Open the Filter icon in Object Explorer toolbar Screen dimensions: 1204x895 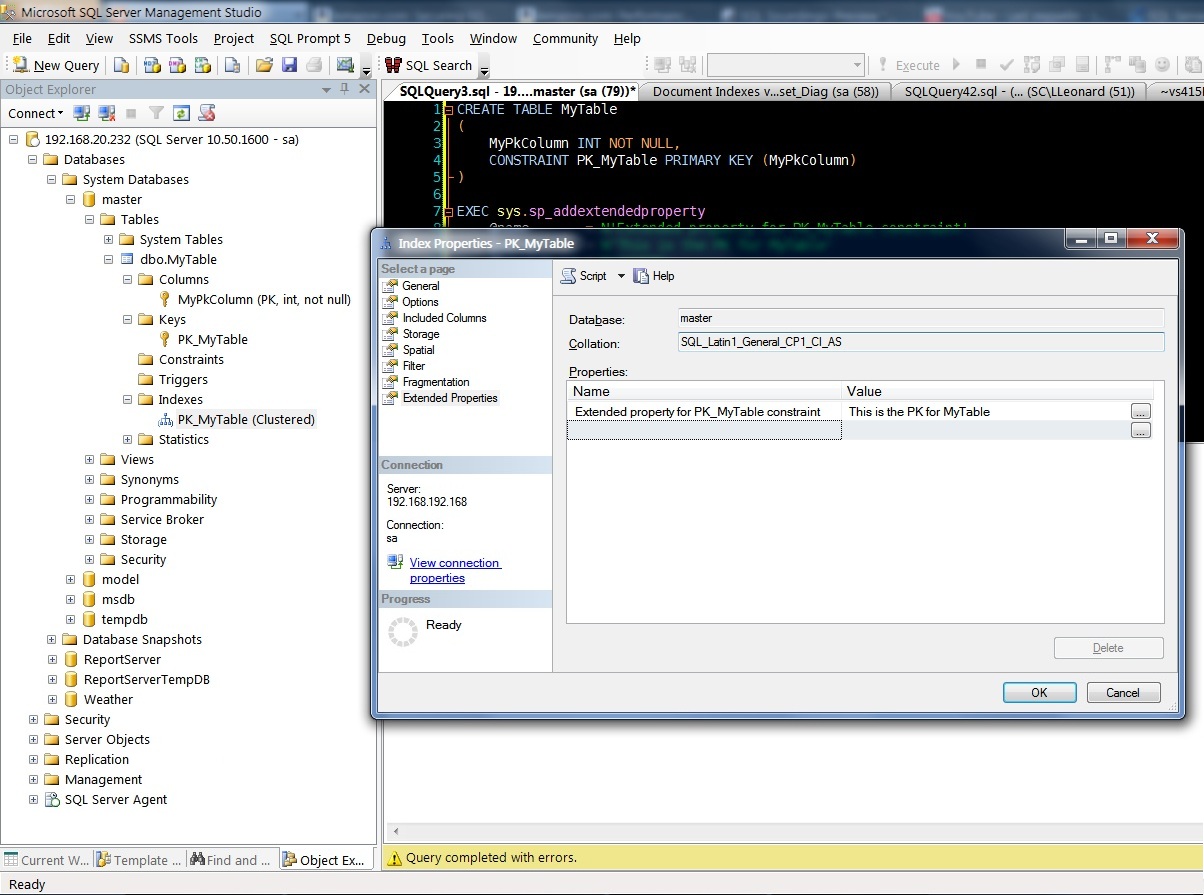(155, 113)
